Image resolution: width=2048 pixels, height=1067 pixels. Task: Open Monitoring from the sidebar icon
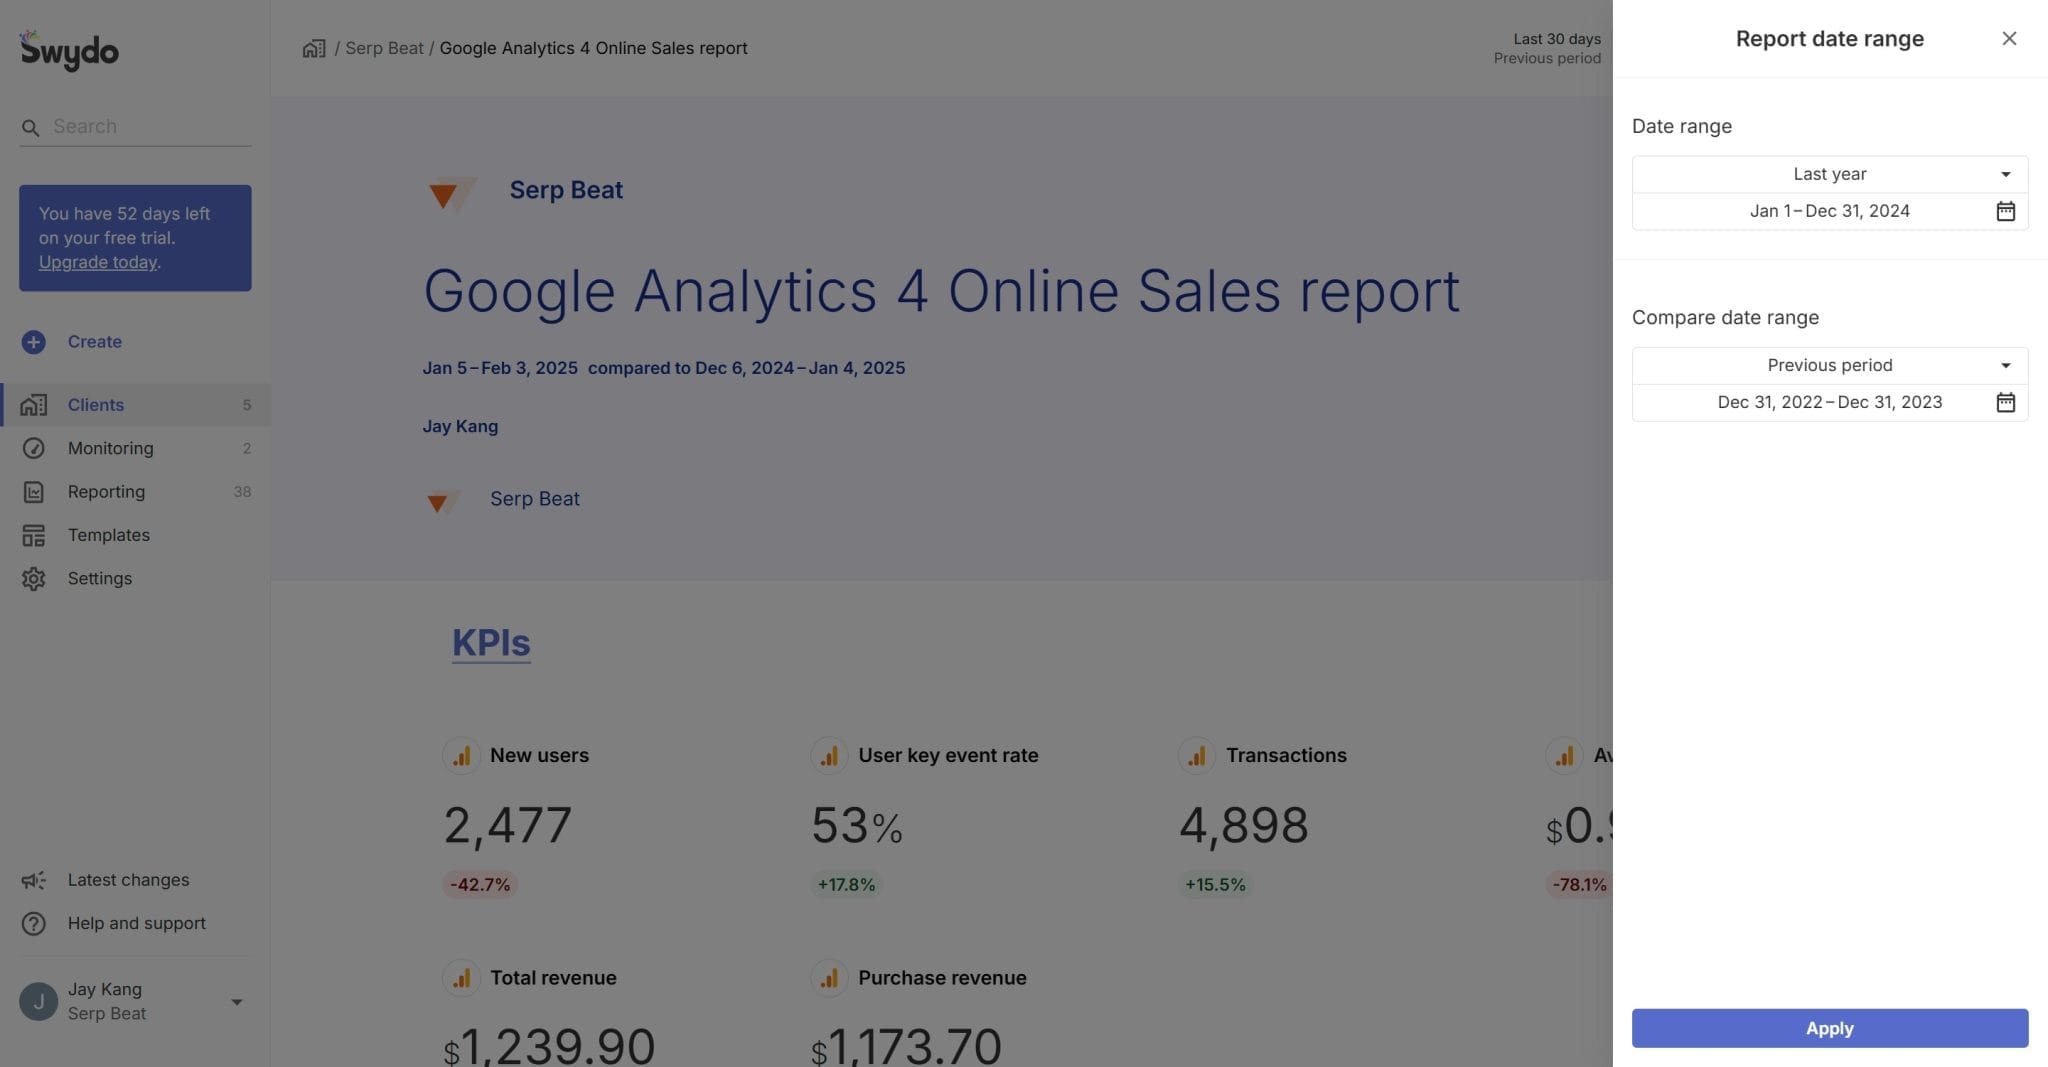pos(33,448)
